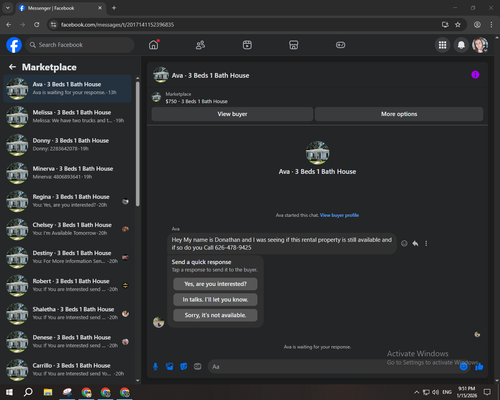Open the Robert conversation
Screen dimensions: 500x400
(68, 285)
